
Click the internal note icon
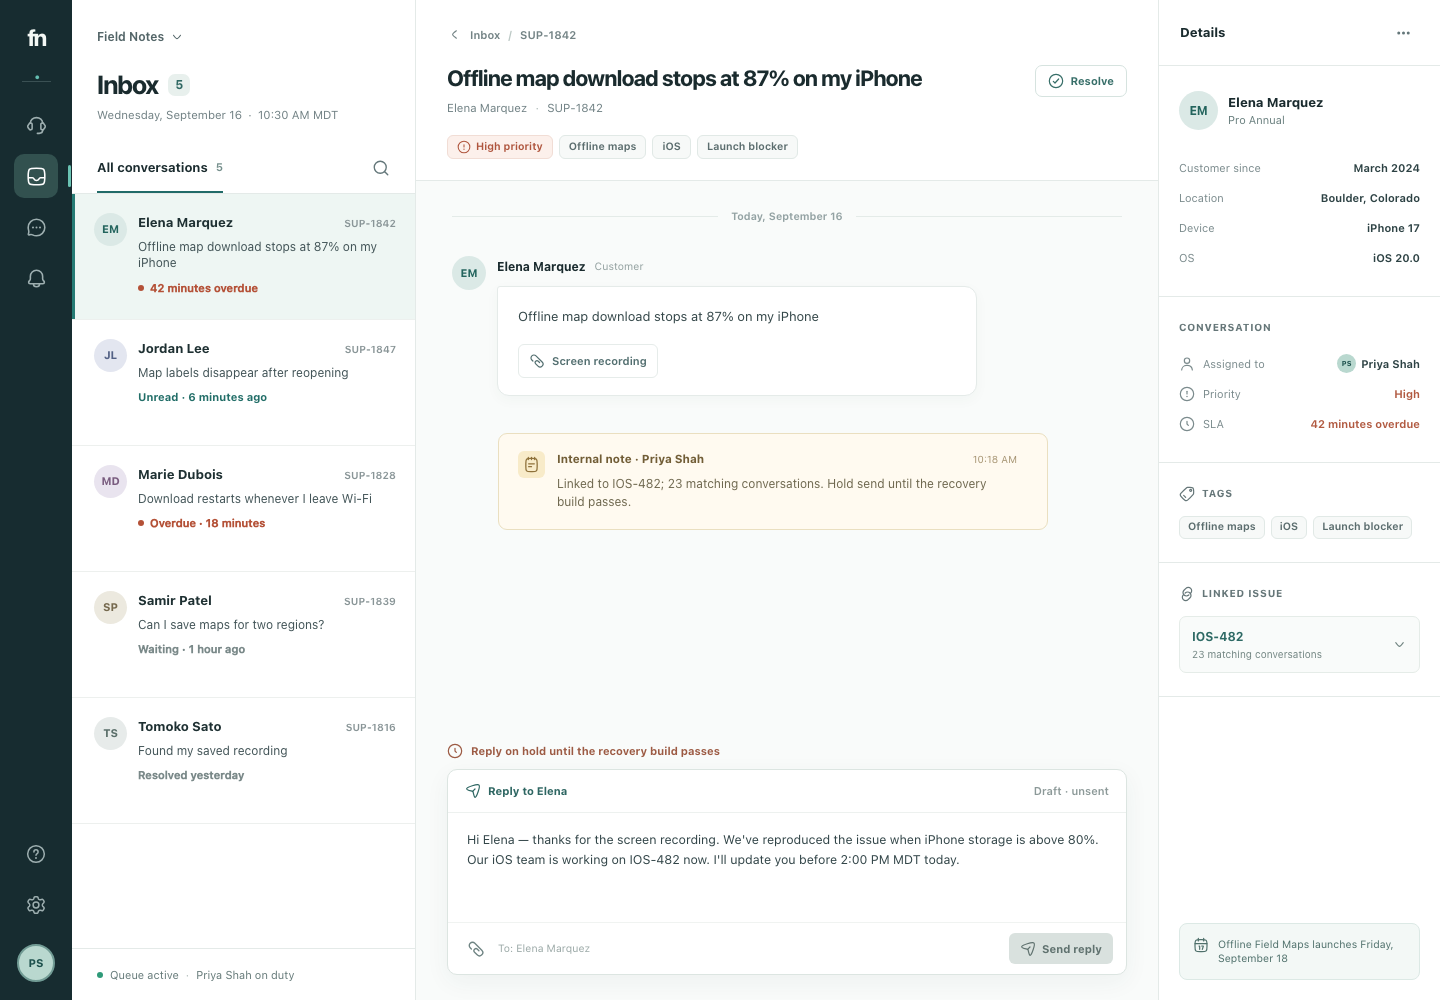tap(531, 464)
